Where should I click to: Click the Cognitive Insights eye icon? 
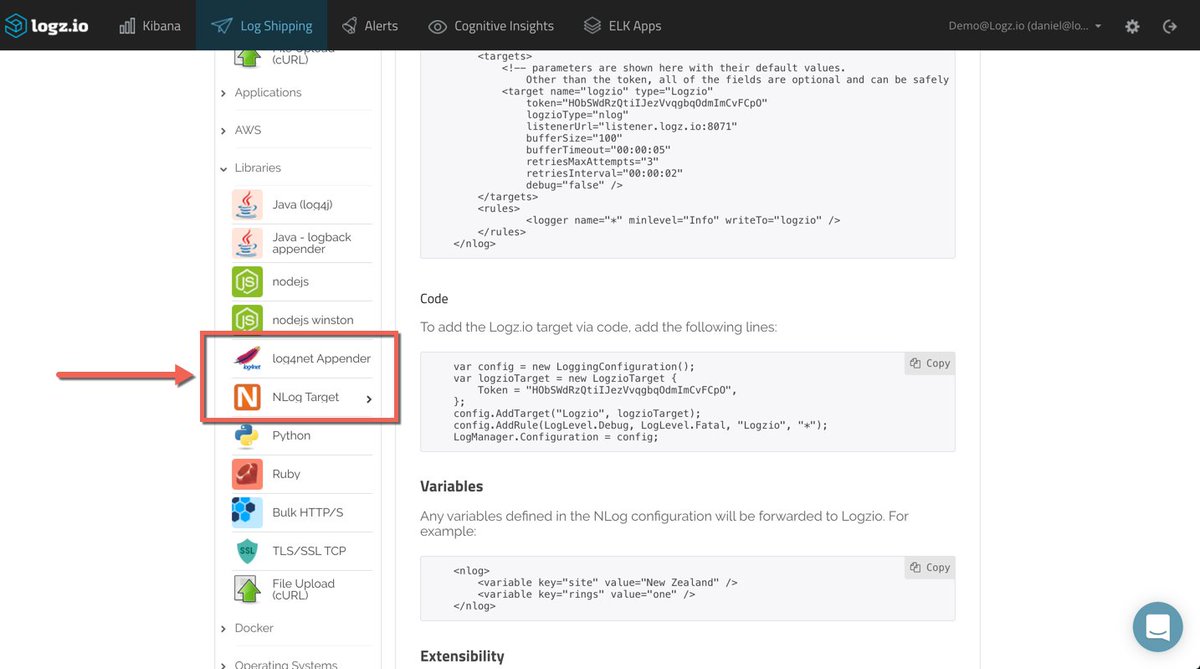coord(437,26)
